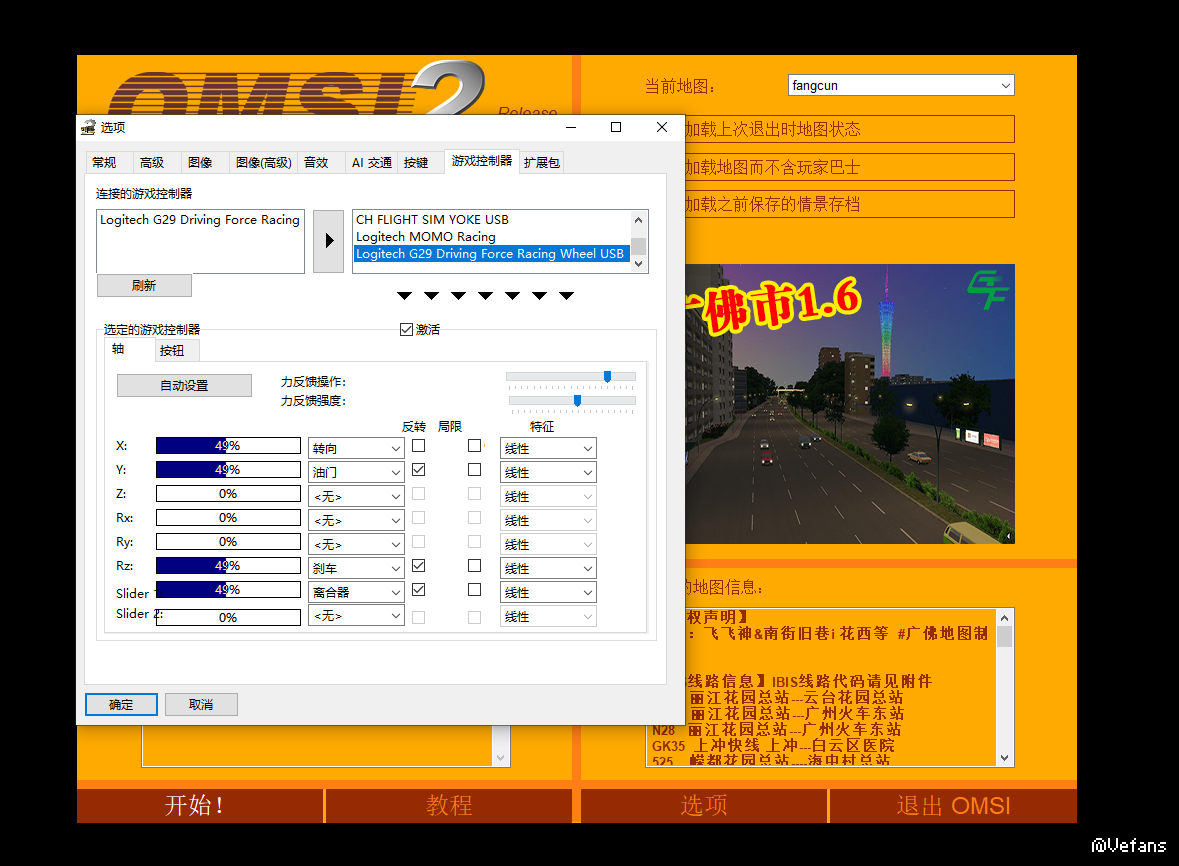Click the Options window title icon
This screenshot has height=866, width=1179.
[x=89, y=127]
